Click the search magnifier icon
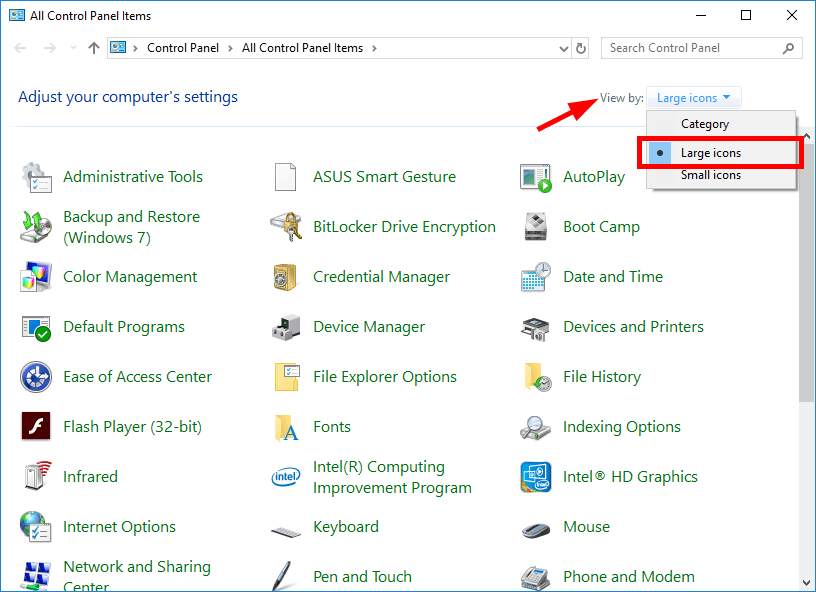The image size is (816, 592). (x=788, y=48)
